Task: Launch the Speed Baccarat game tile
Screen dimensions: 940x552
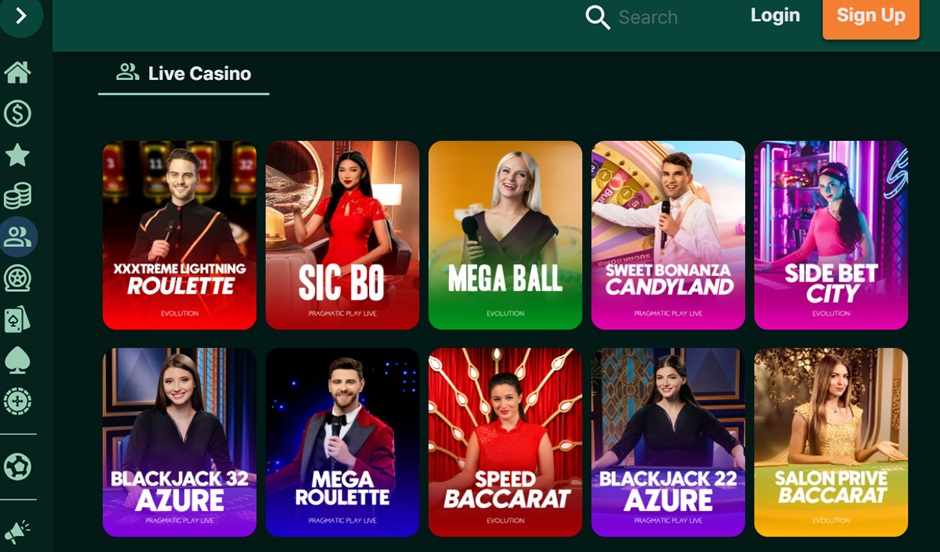Action: point(505,442)
